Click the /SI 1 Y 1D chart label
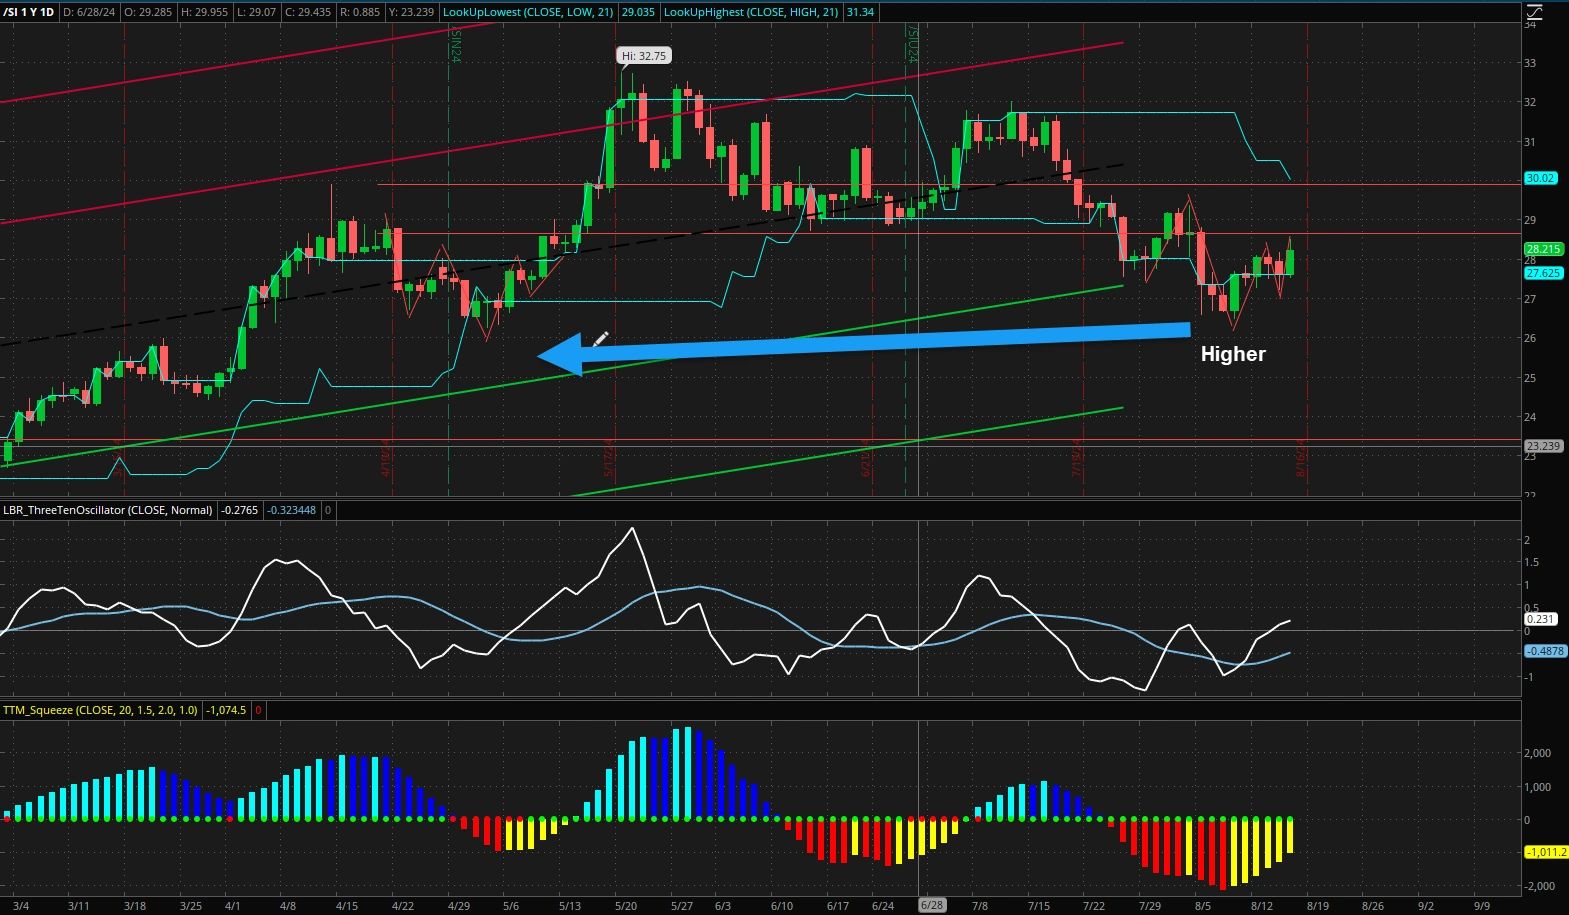 [x=29, y=12]
